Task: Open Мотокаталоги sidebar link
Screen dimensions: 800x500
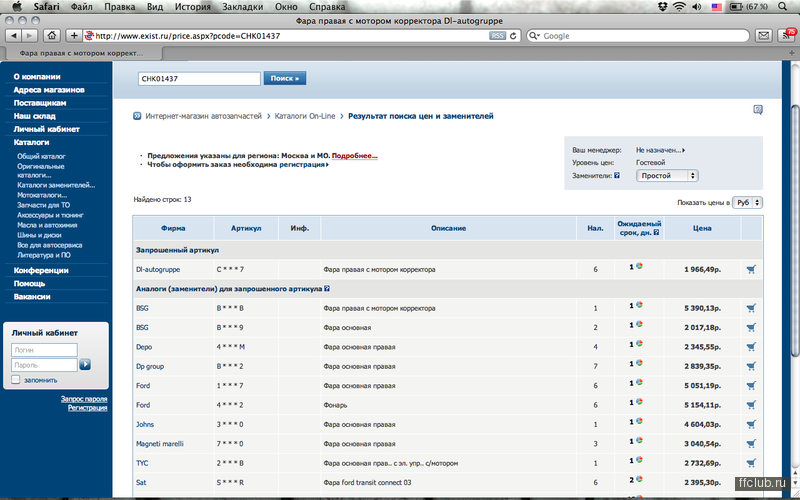Action: [x=42, y=195]
